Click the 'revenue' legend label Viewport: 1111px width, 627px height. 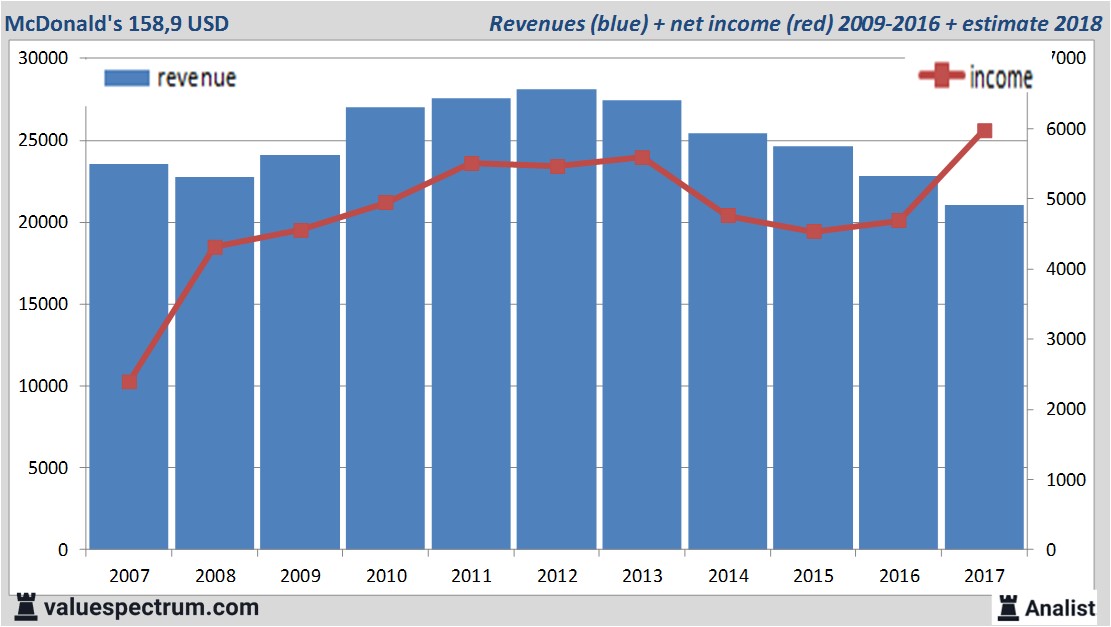point(196,78)
